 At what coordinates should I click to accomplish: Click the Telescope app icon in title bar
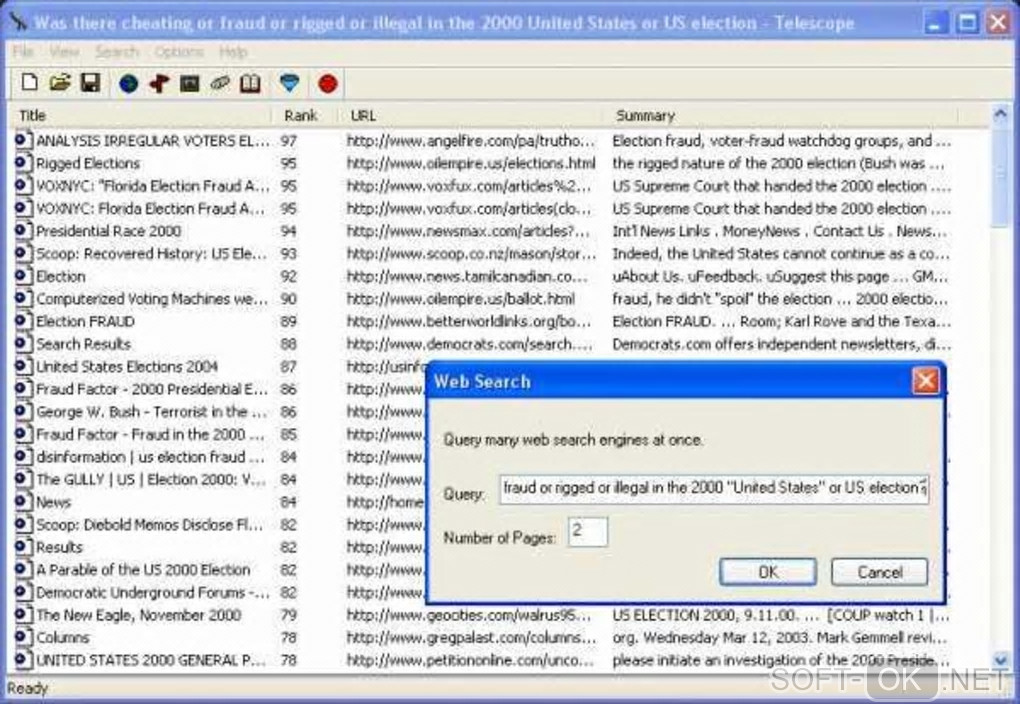(x=18, y=22)
